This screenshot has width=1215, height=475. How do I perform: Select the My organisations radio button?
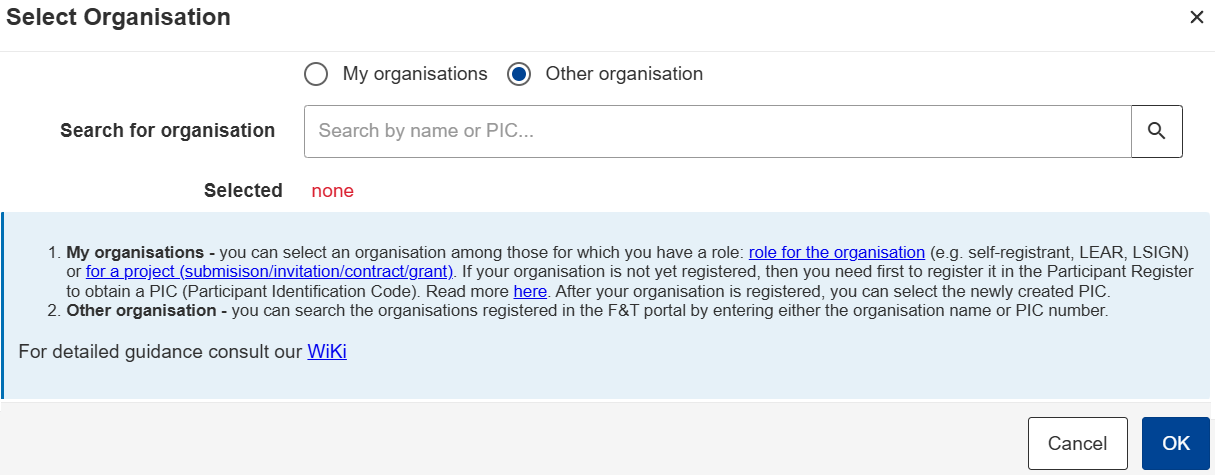pyautogui.click(x=315, y=74)
